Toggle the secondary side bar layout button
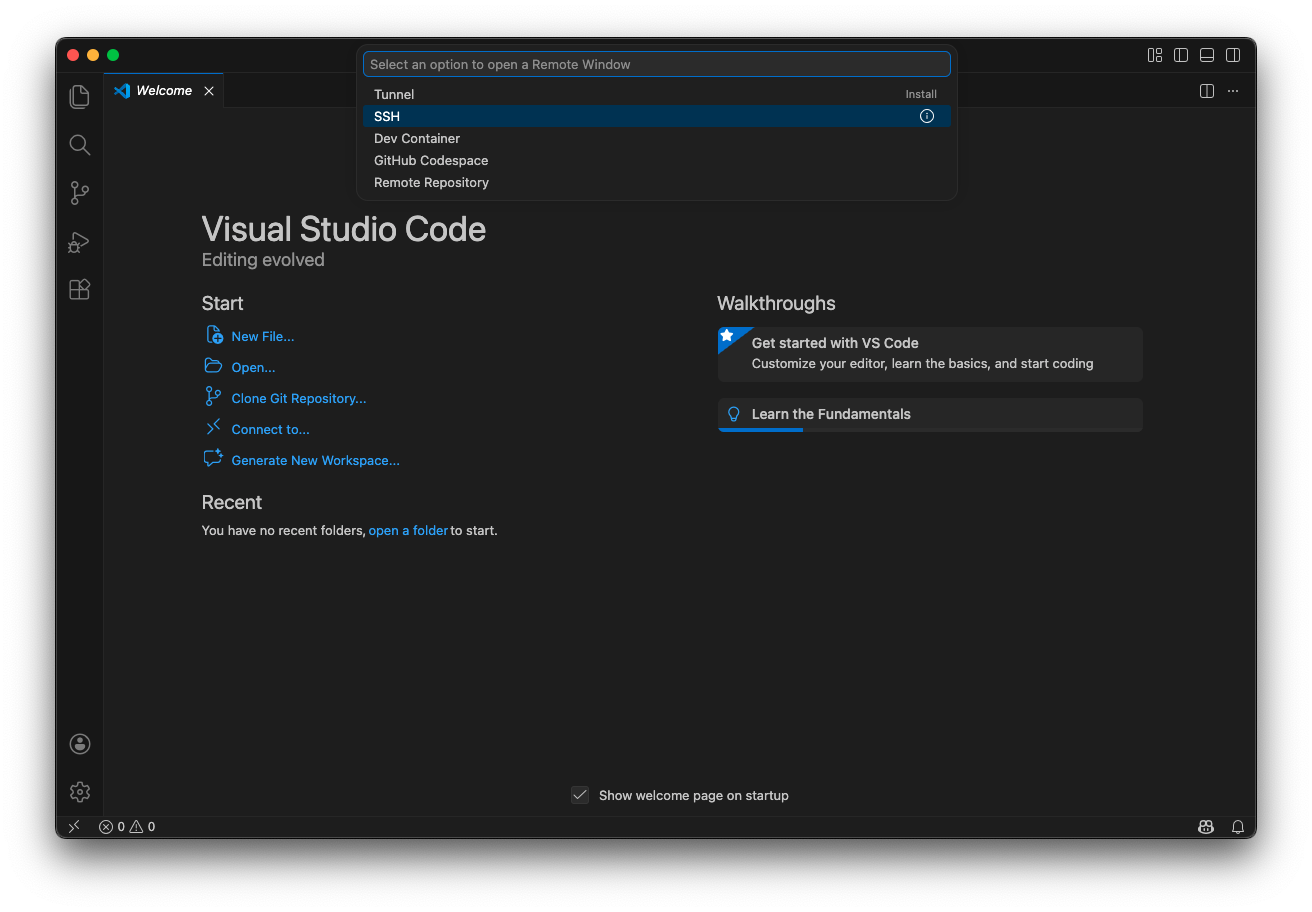Viewport: 1312px width, 912px height. tap(1233, 55)
